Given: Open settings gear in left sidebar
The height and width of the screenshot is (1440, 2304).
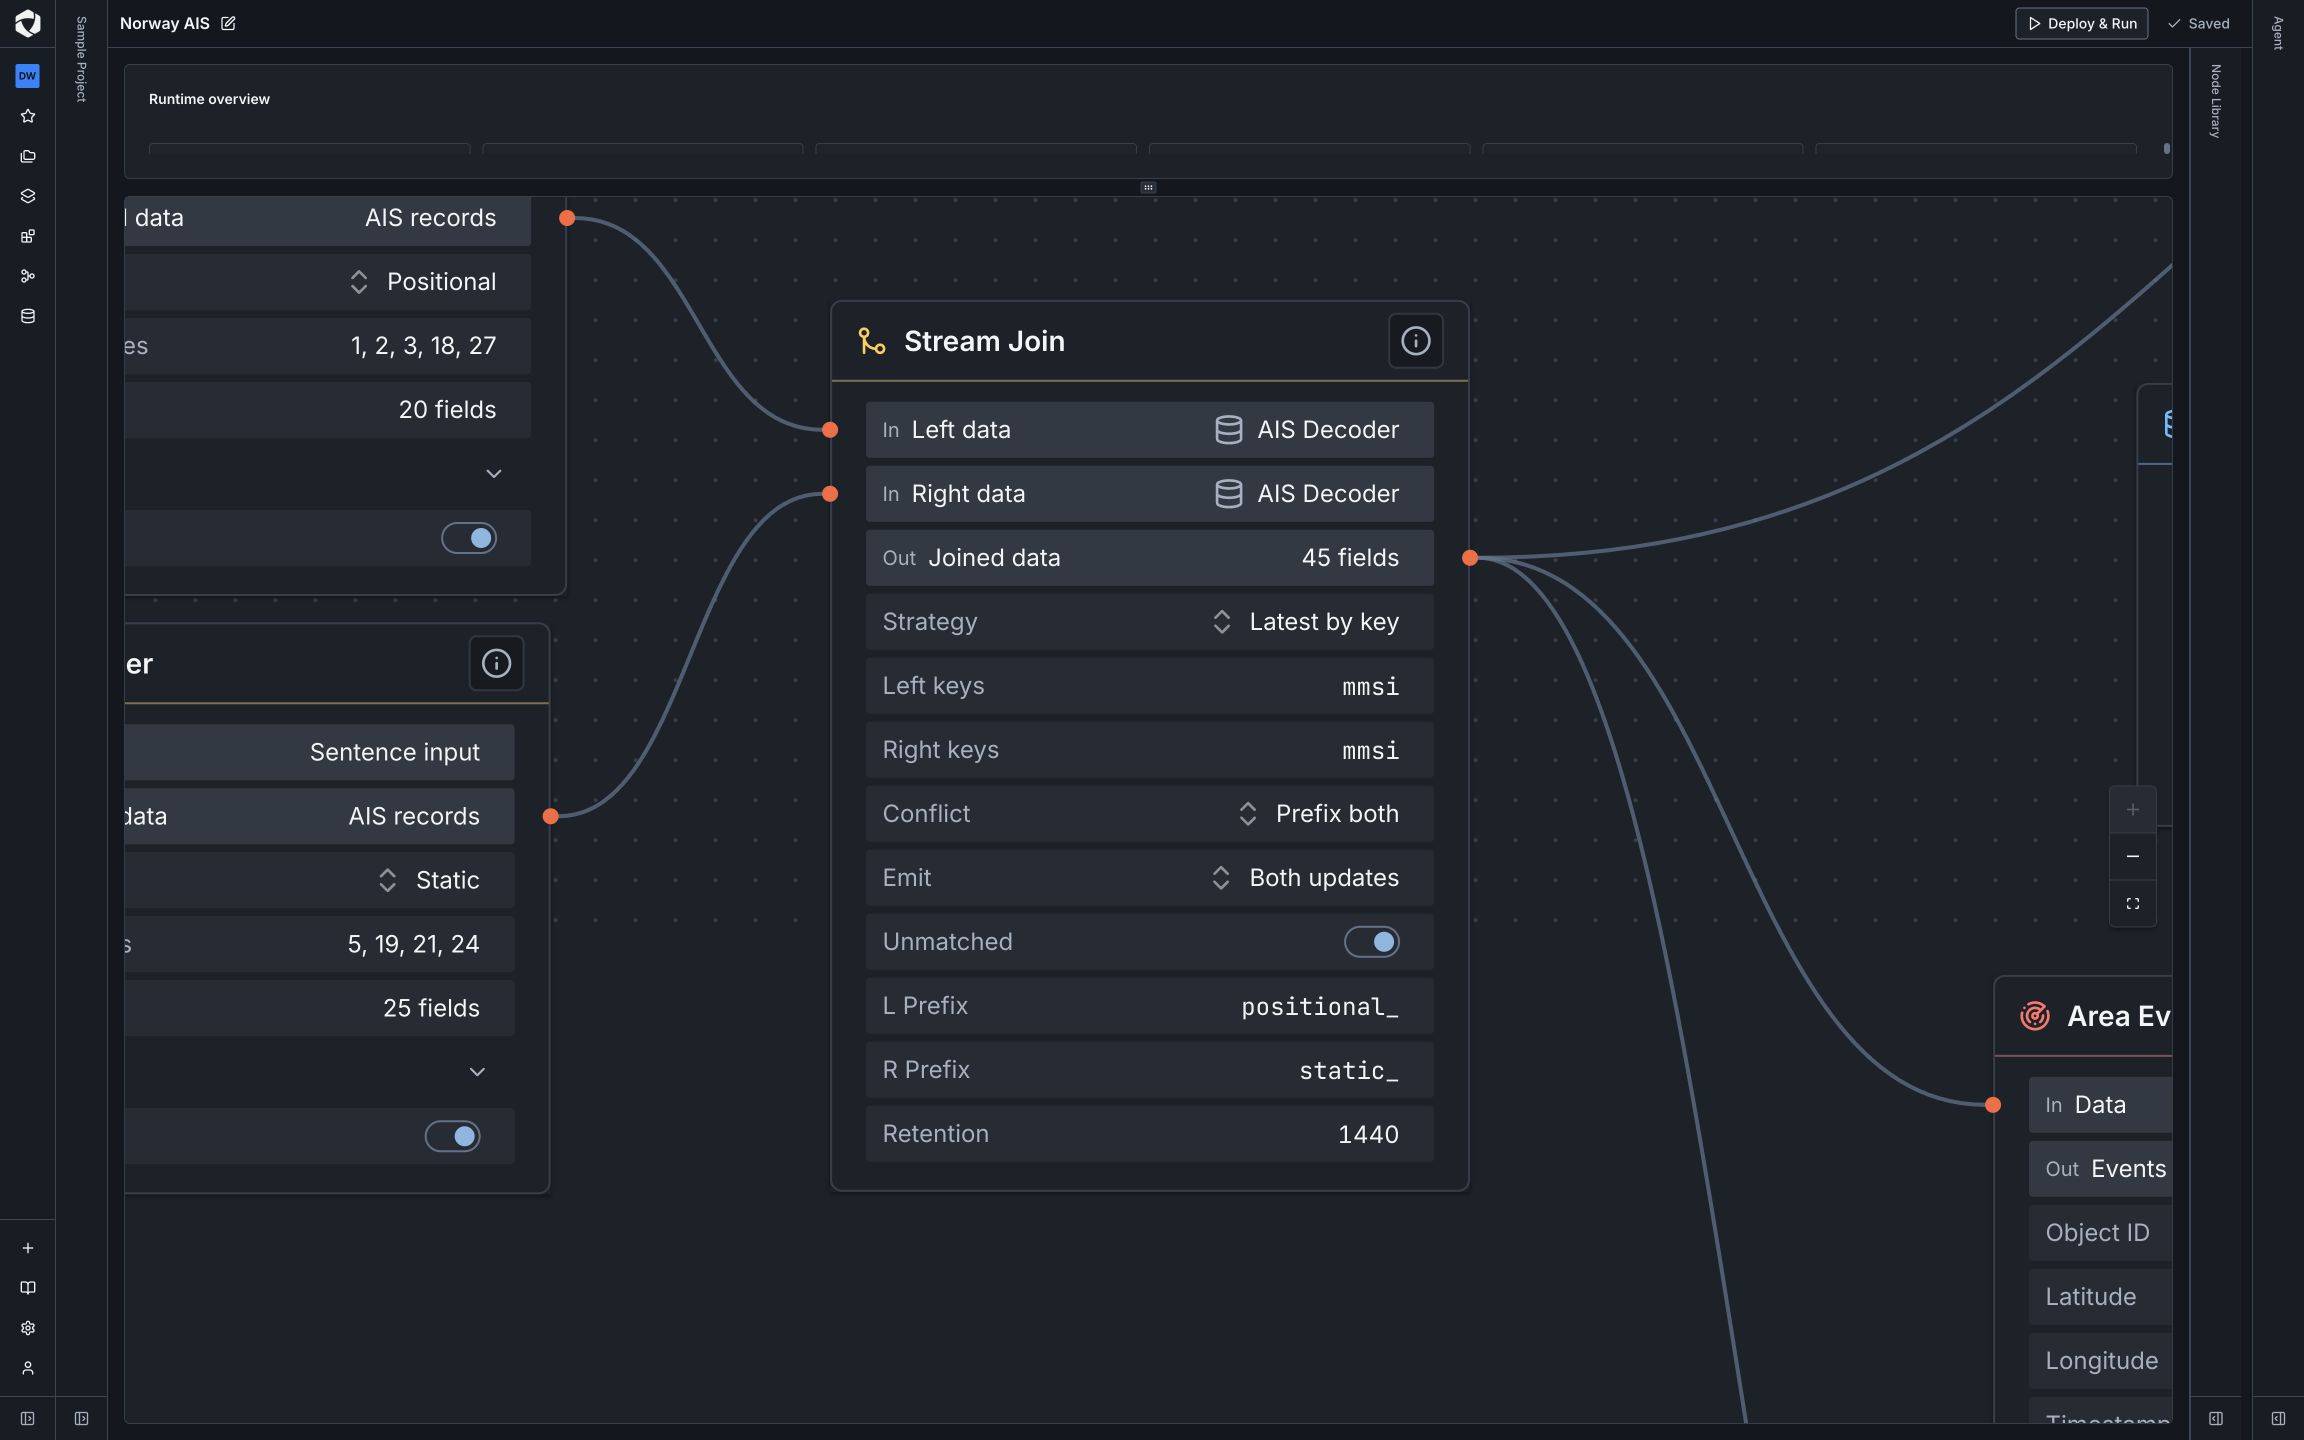Looking at the screenshot, I should [28, 1328].
